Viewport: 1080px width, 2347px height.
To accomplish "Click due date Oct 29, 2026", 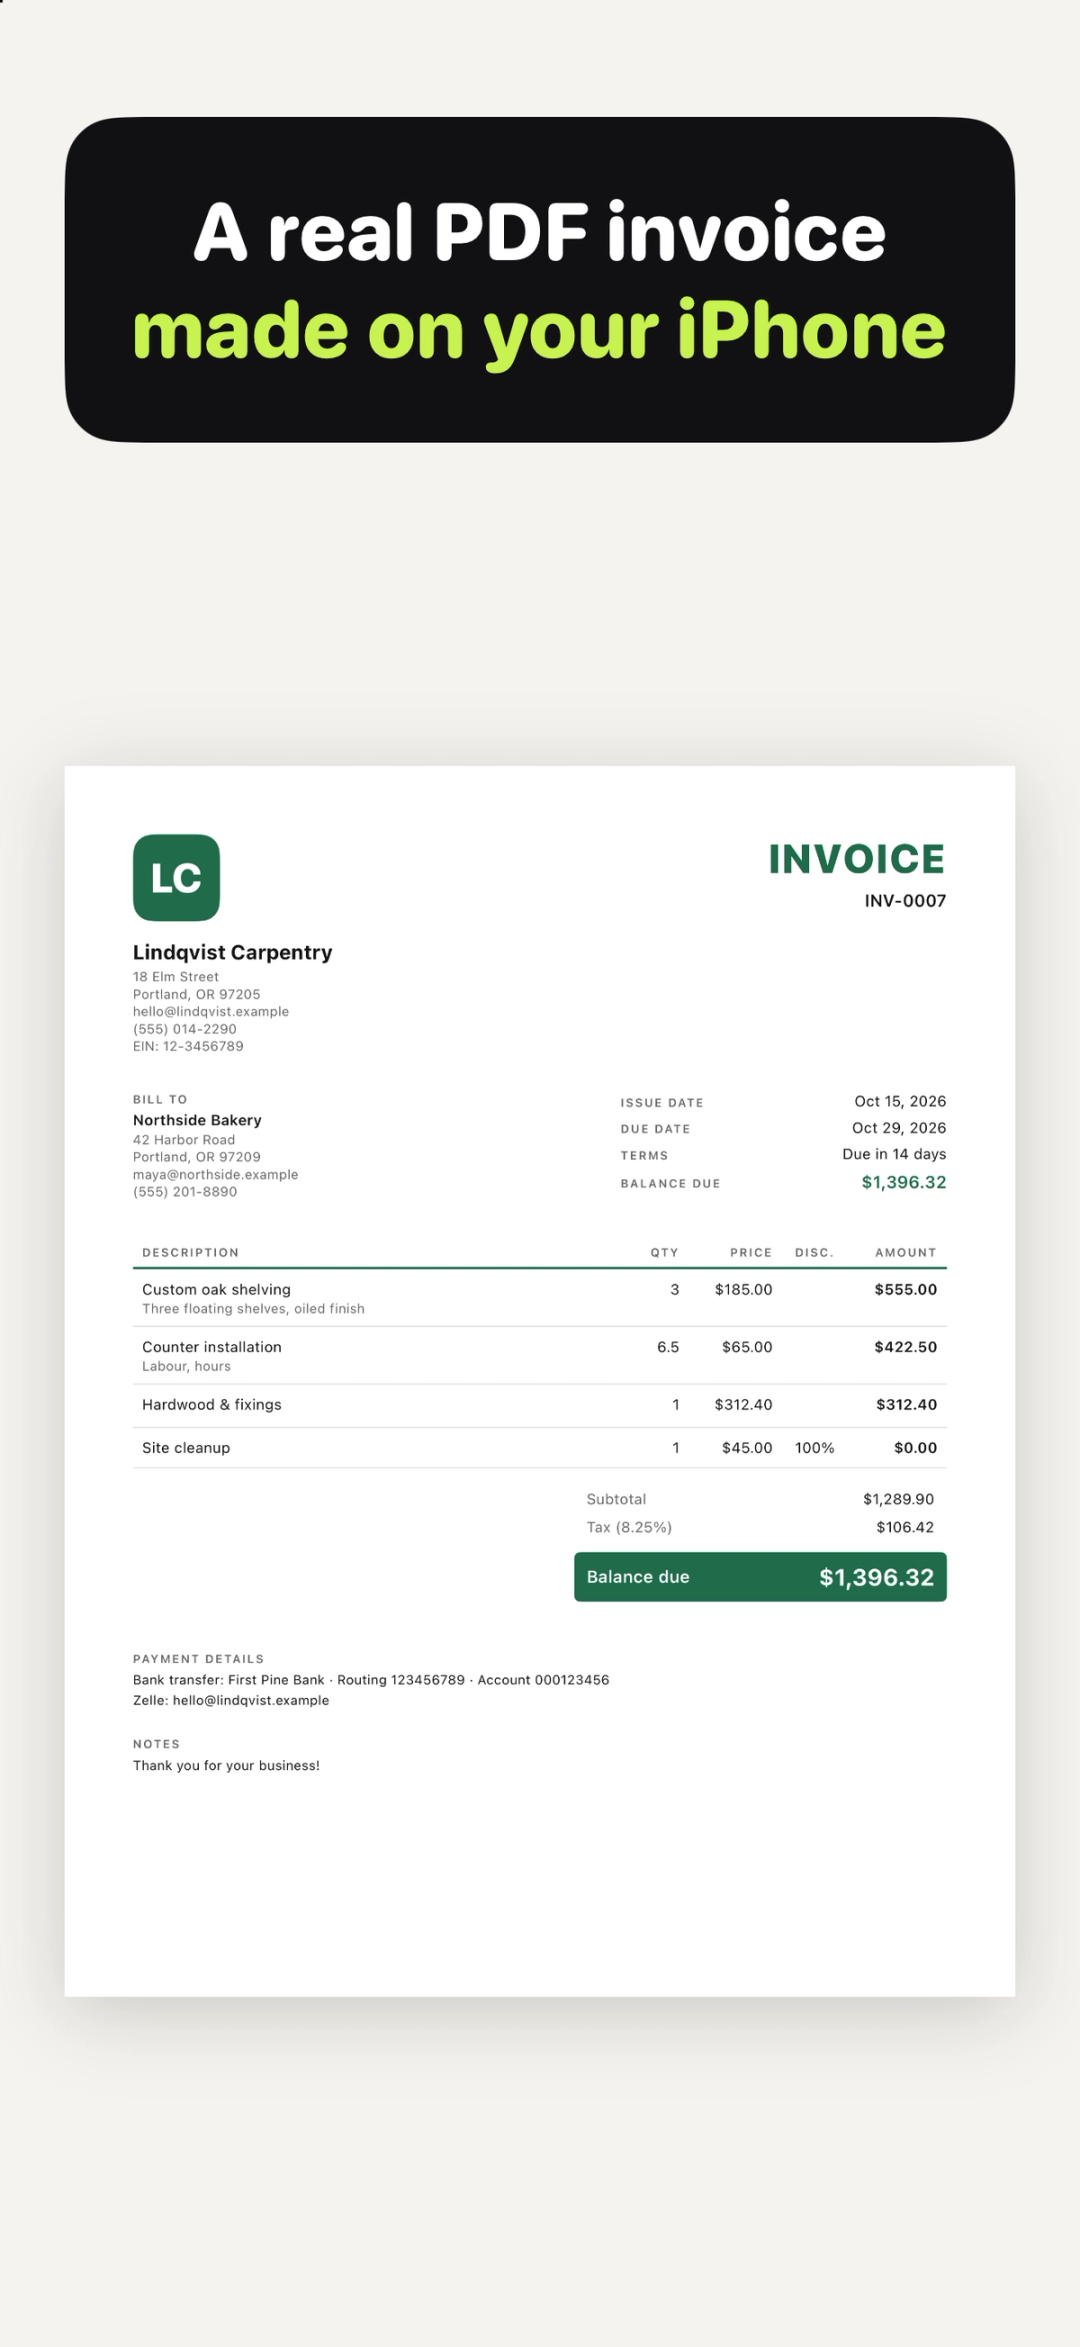I will [x=899, y=1127].
